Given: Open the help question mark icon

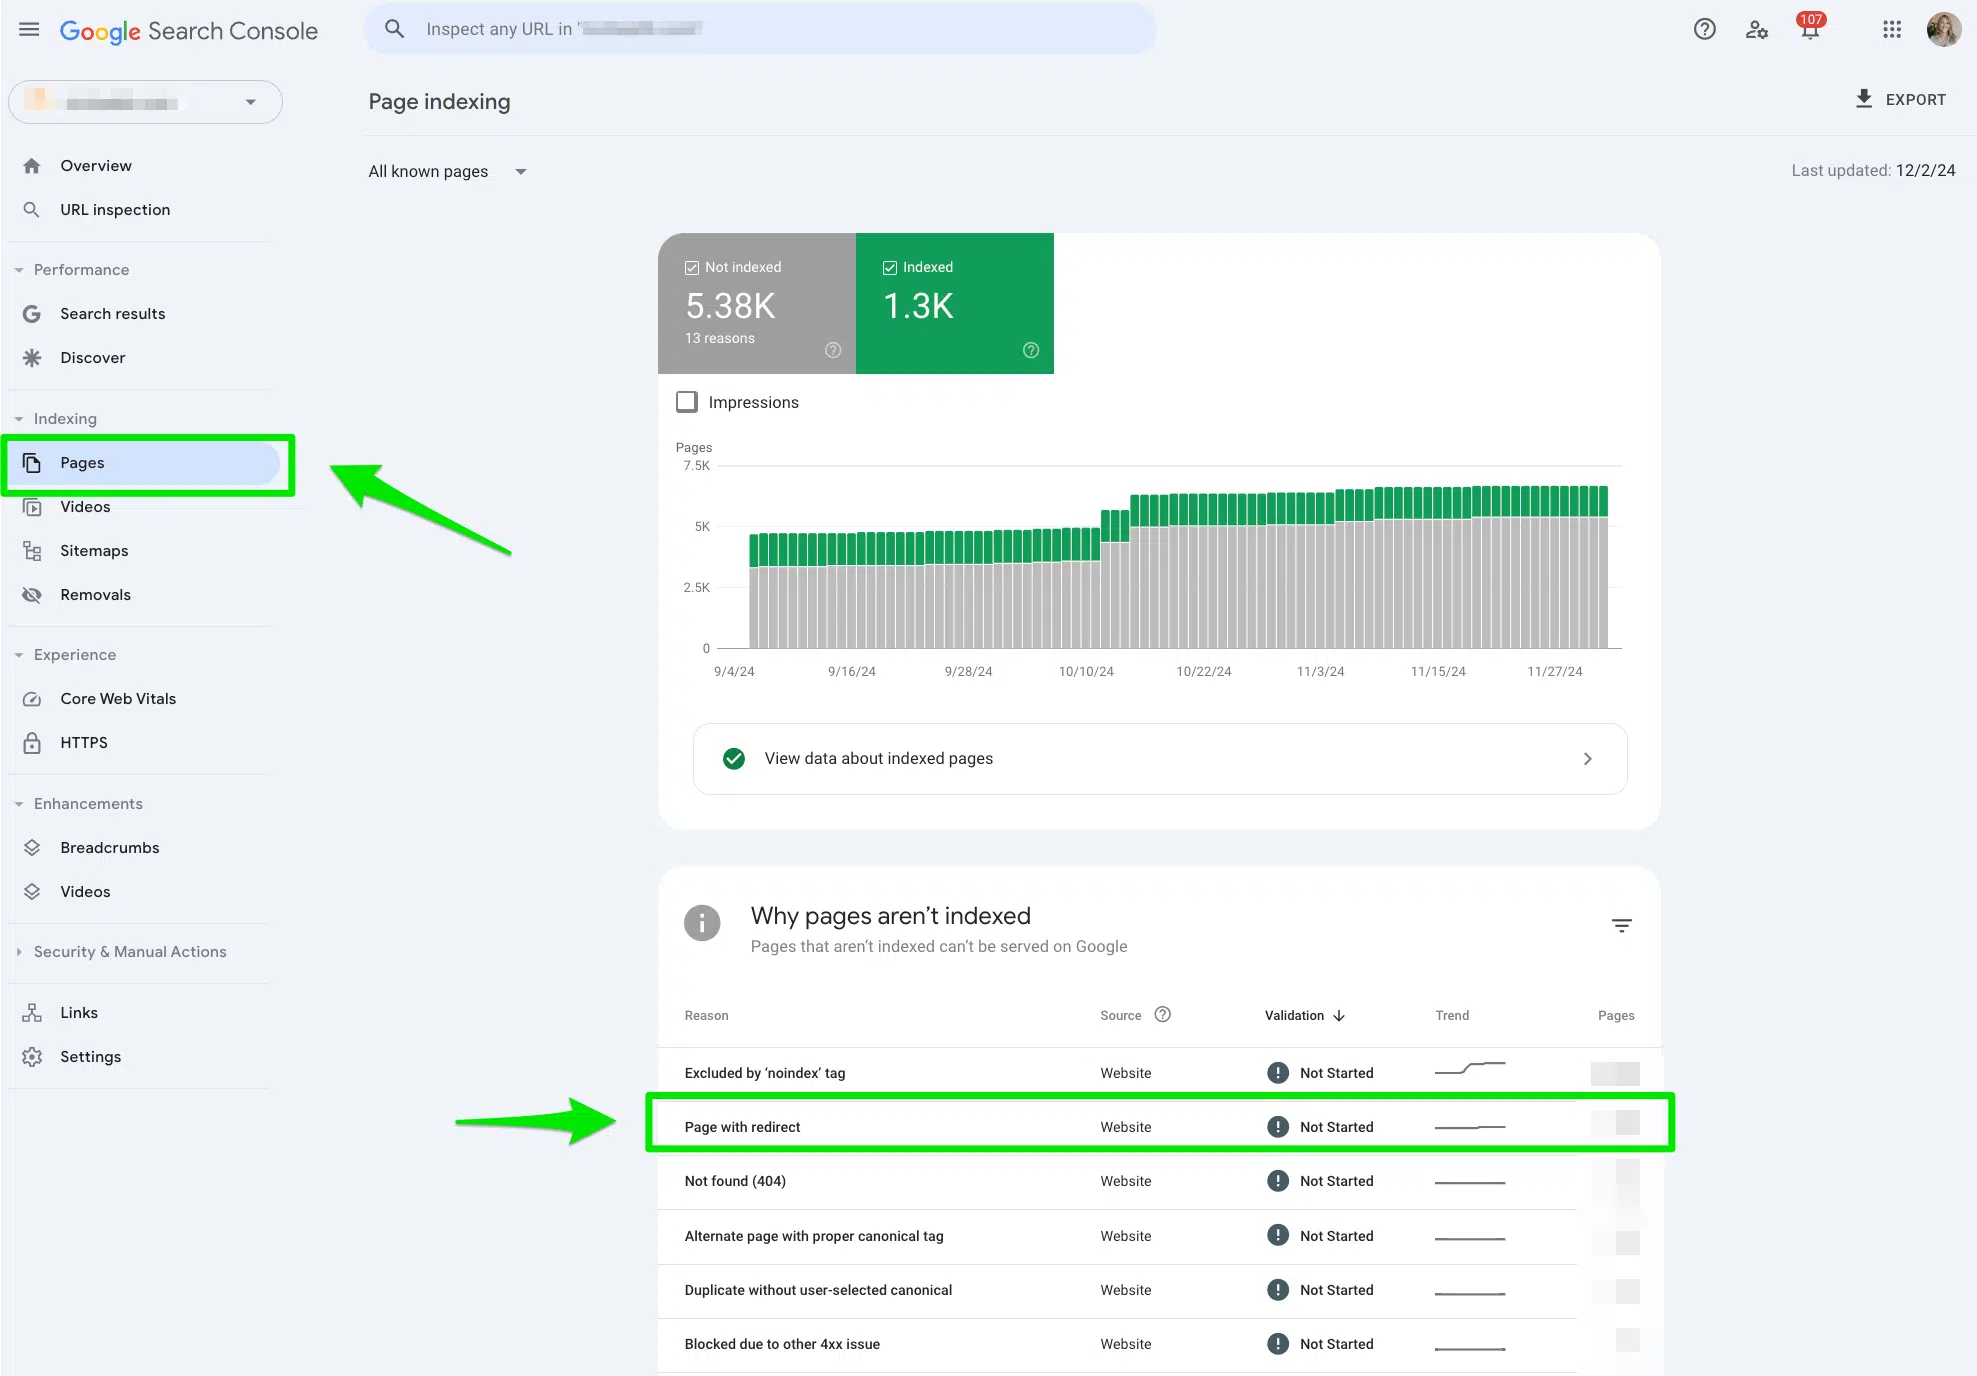Looking at the screenshot, I should coord(1704,29).
